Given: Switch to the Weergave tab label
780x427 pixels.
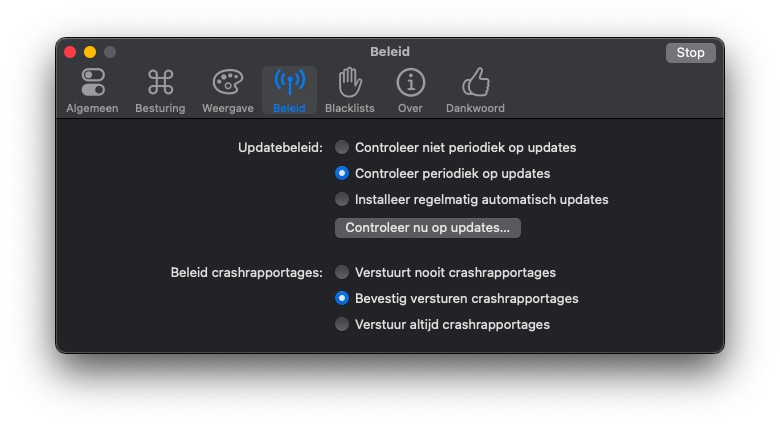Looking at the screenshot, I should click(227, 108).
